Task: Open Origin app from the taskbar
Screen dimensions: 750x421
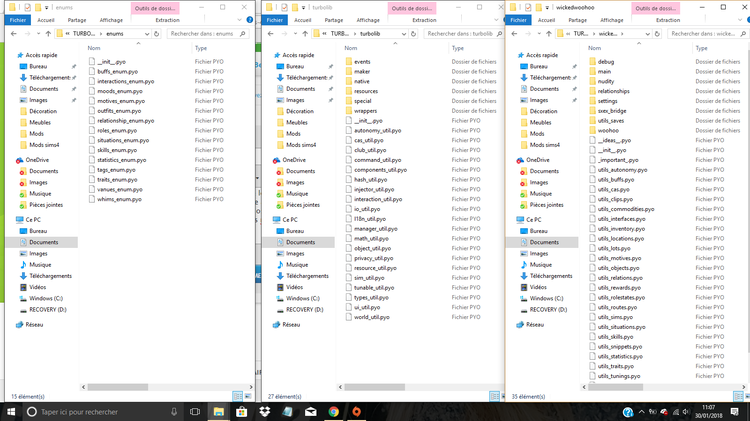Action: 356,411
